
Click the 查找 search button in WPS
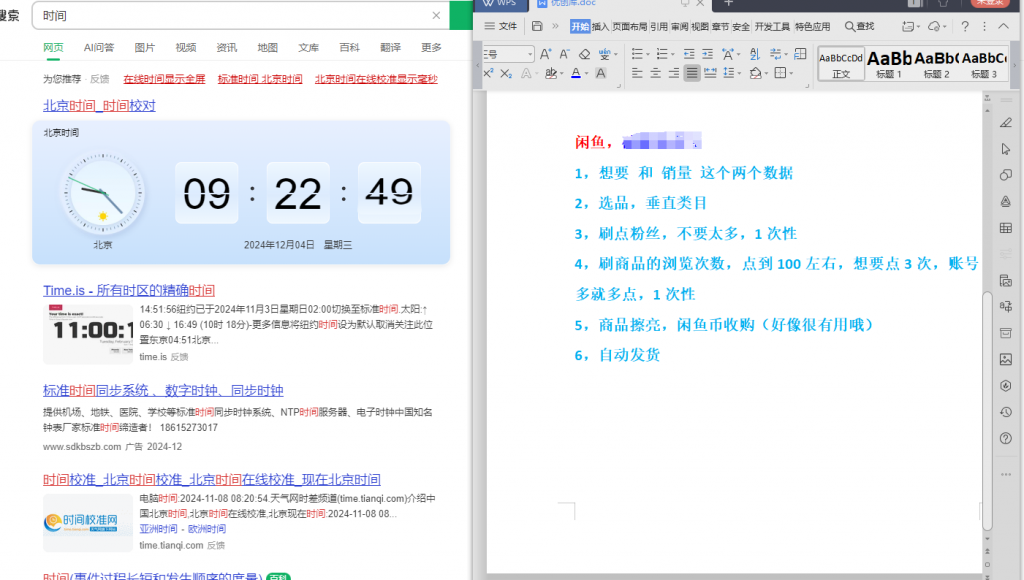point(859,26)
